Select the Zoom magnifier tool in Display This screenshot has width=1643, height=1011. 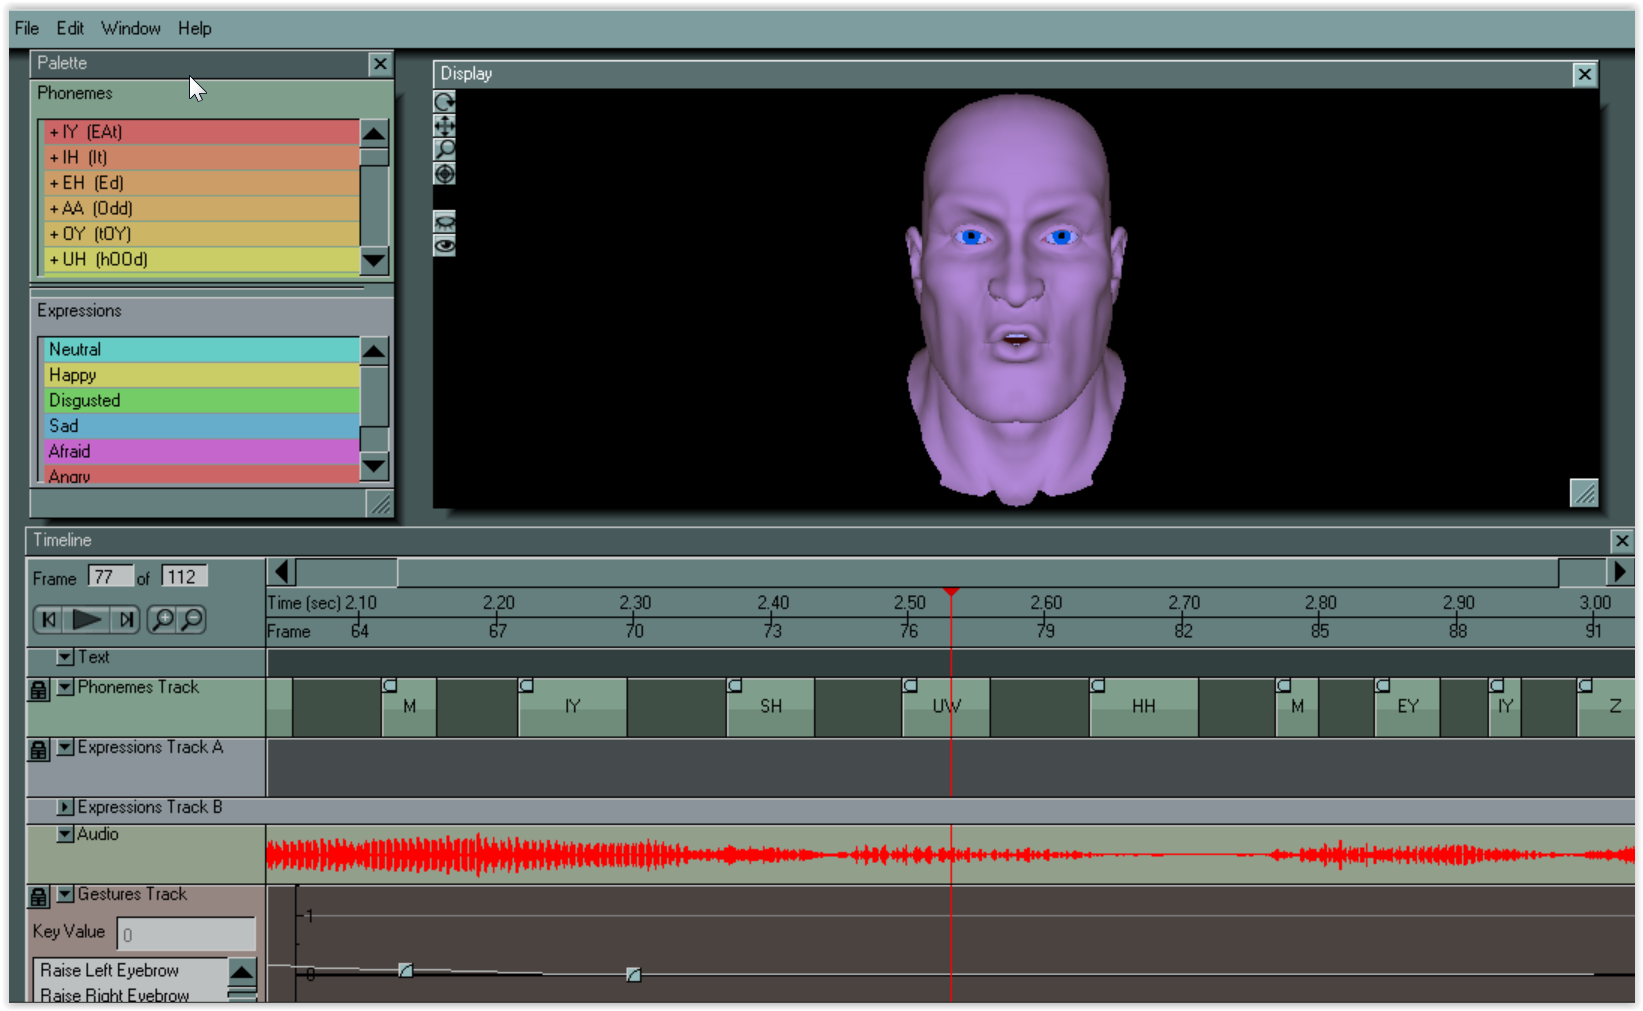tap(444, 149)
